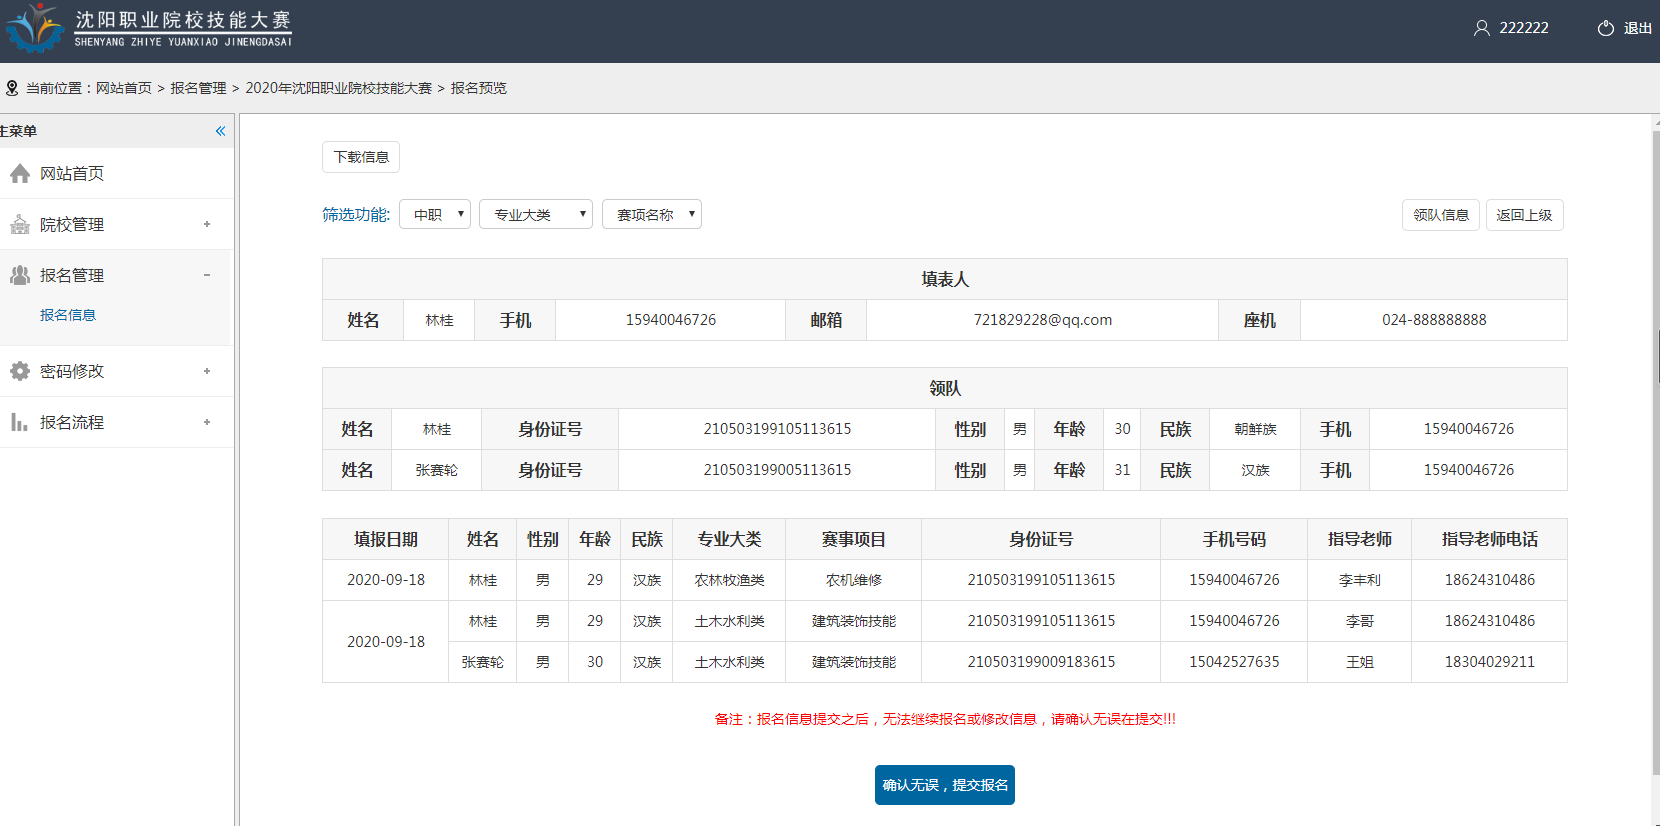Click the 领队 section header

click(945, 388)
